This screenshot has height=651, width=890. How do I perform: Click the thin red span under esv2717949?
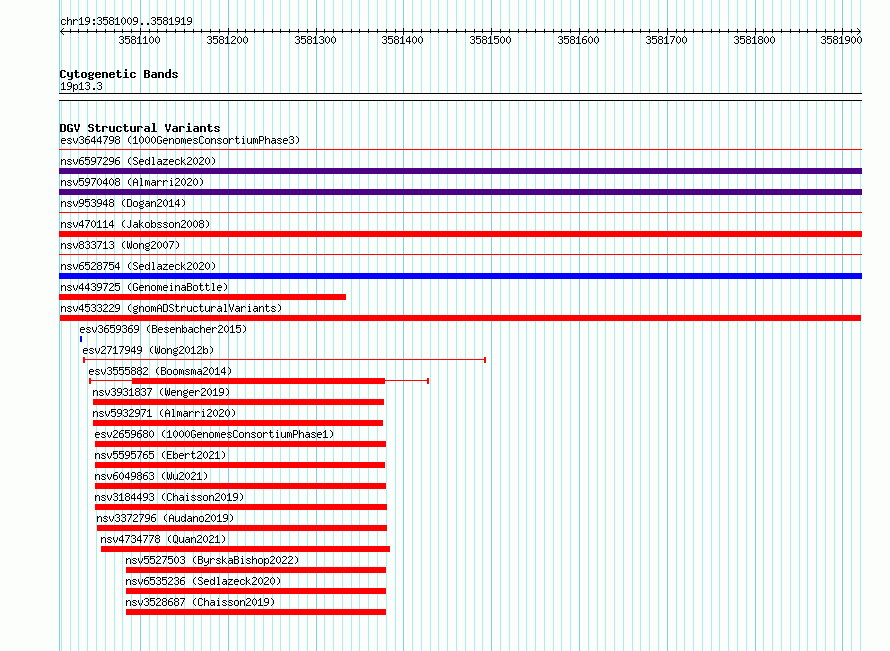pos(284,360)
